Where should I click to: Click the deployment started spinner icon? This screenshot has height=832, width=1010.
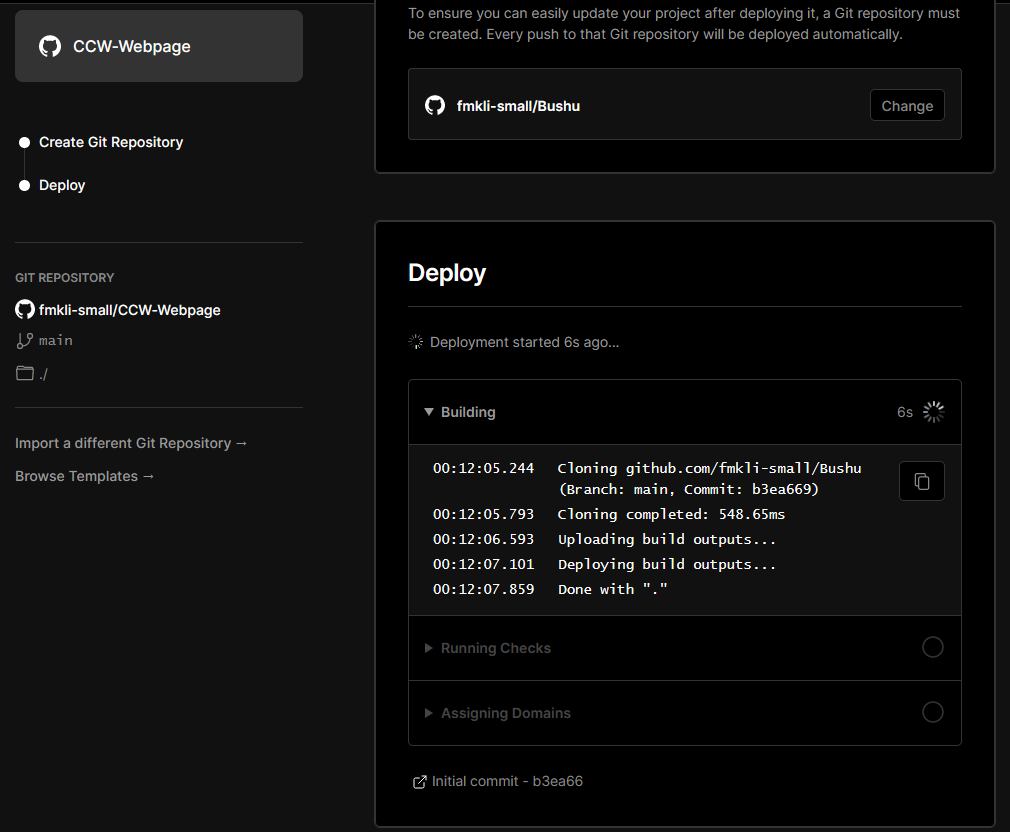(x=416, y=342)
